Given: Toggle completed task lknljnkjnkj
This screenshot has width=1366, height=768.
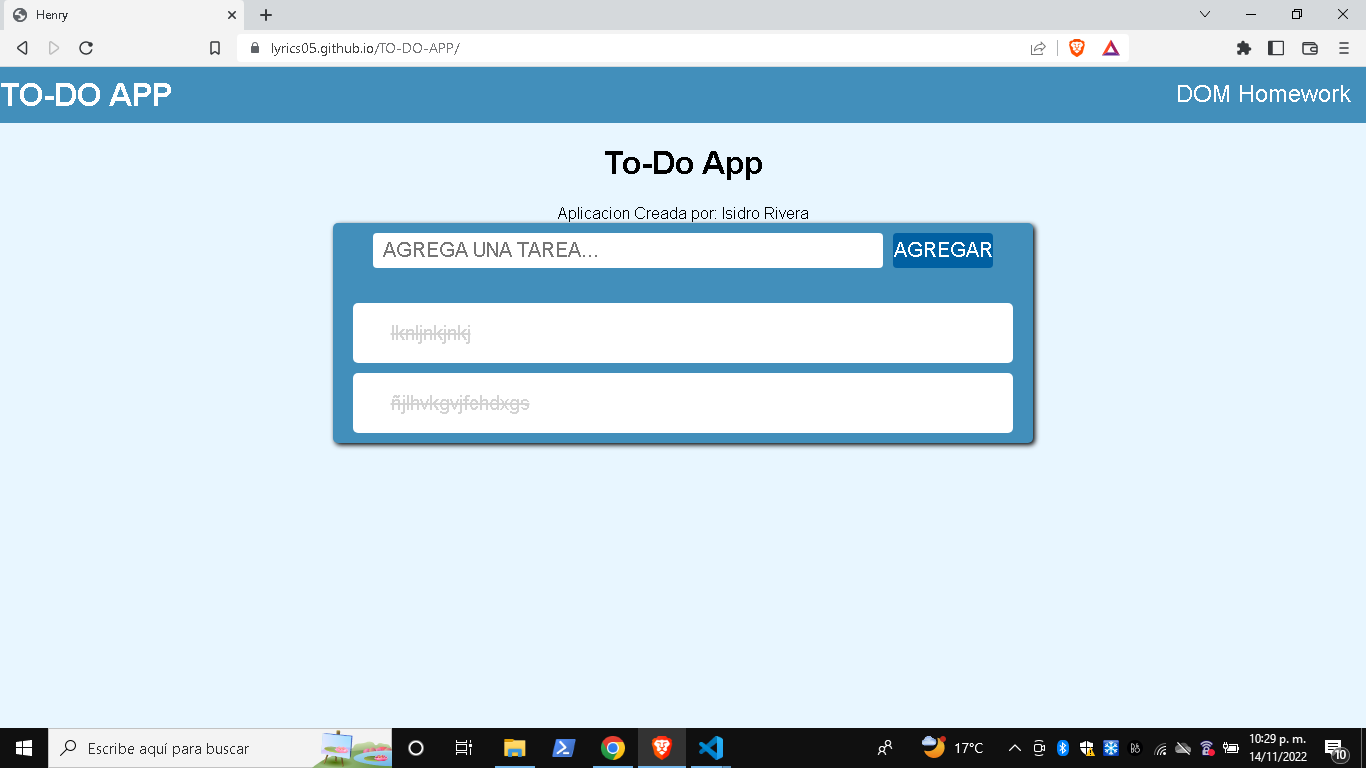Looking at the screenshot, I should coord(682,332).
